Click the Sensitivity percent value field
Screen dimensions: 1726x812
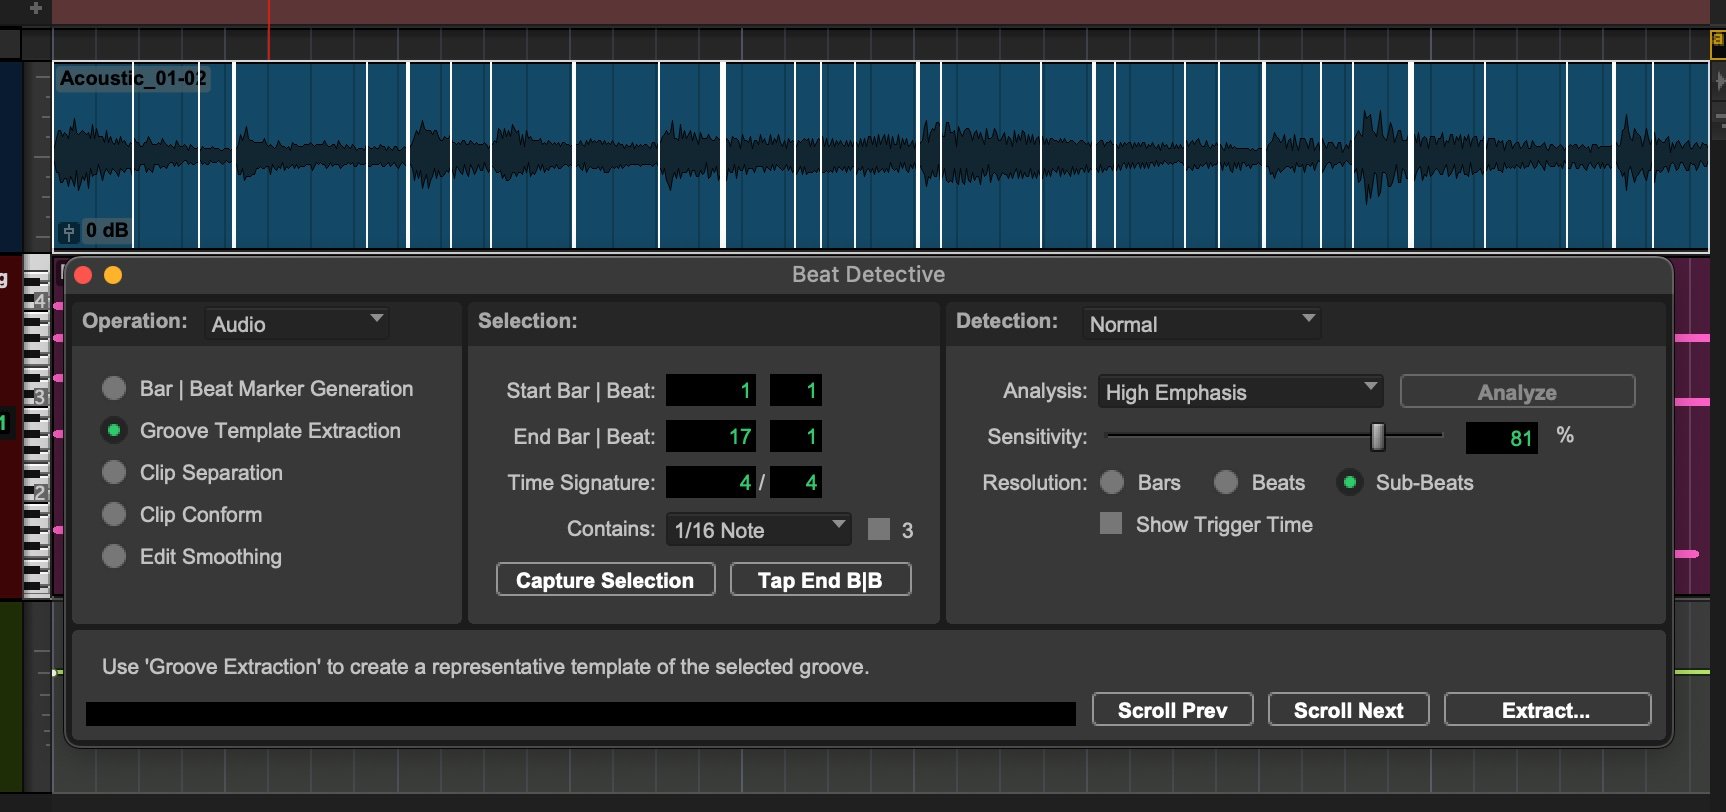pos(1501,437)
